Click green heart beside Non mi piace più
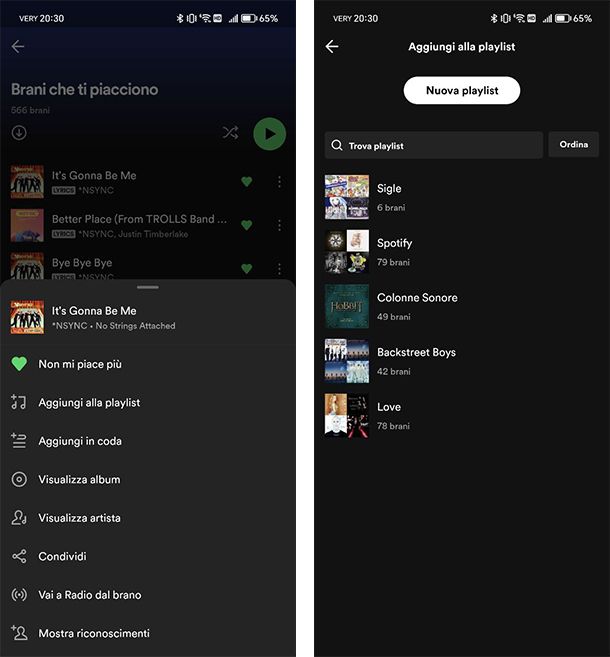Image resolution: width=610 pixels, height=657 pixels. 19,364
